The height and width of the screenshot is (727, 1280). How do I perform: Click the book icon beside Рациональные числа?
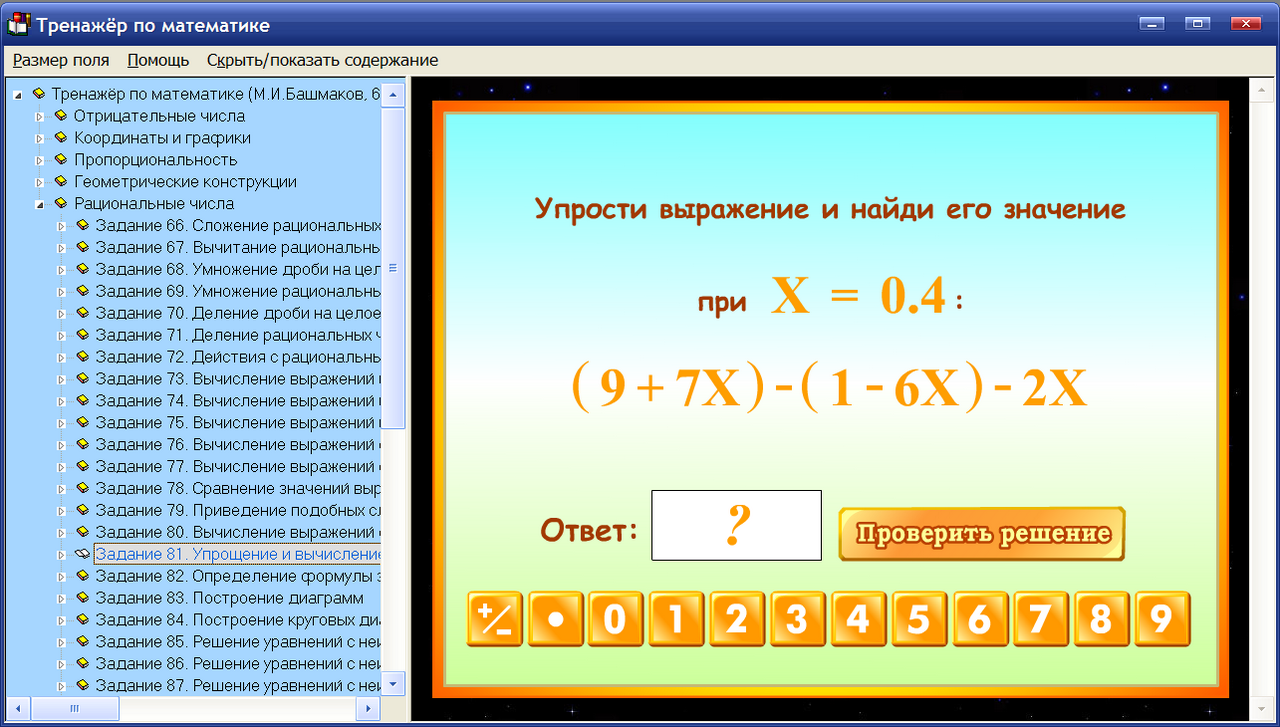pyautogui.click(x=59, y=203)
